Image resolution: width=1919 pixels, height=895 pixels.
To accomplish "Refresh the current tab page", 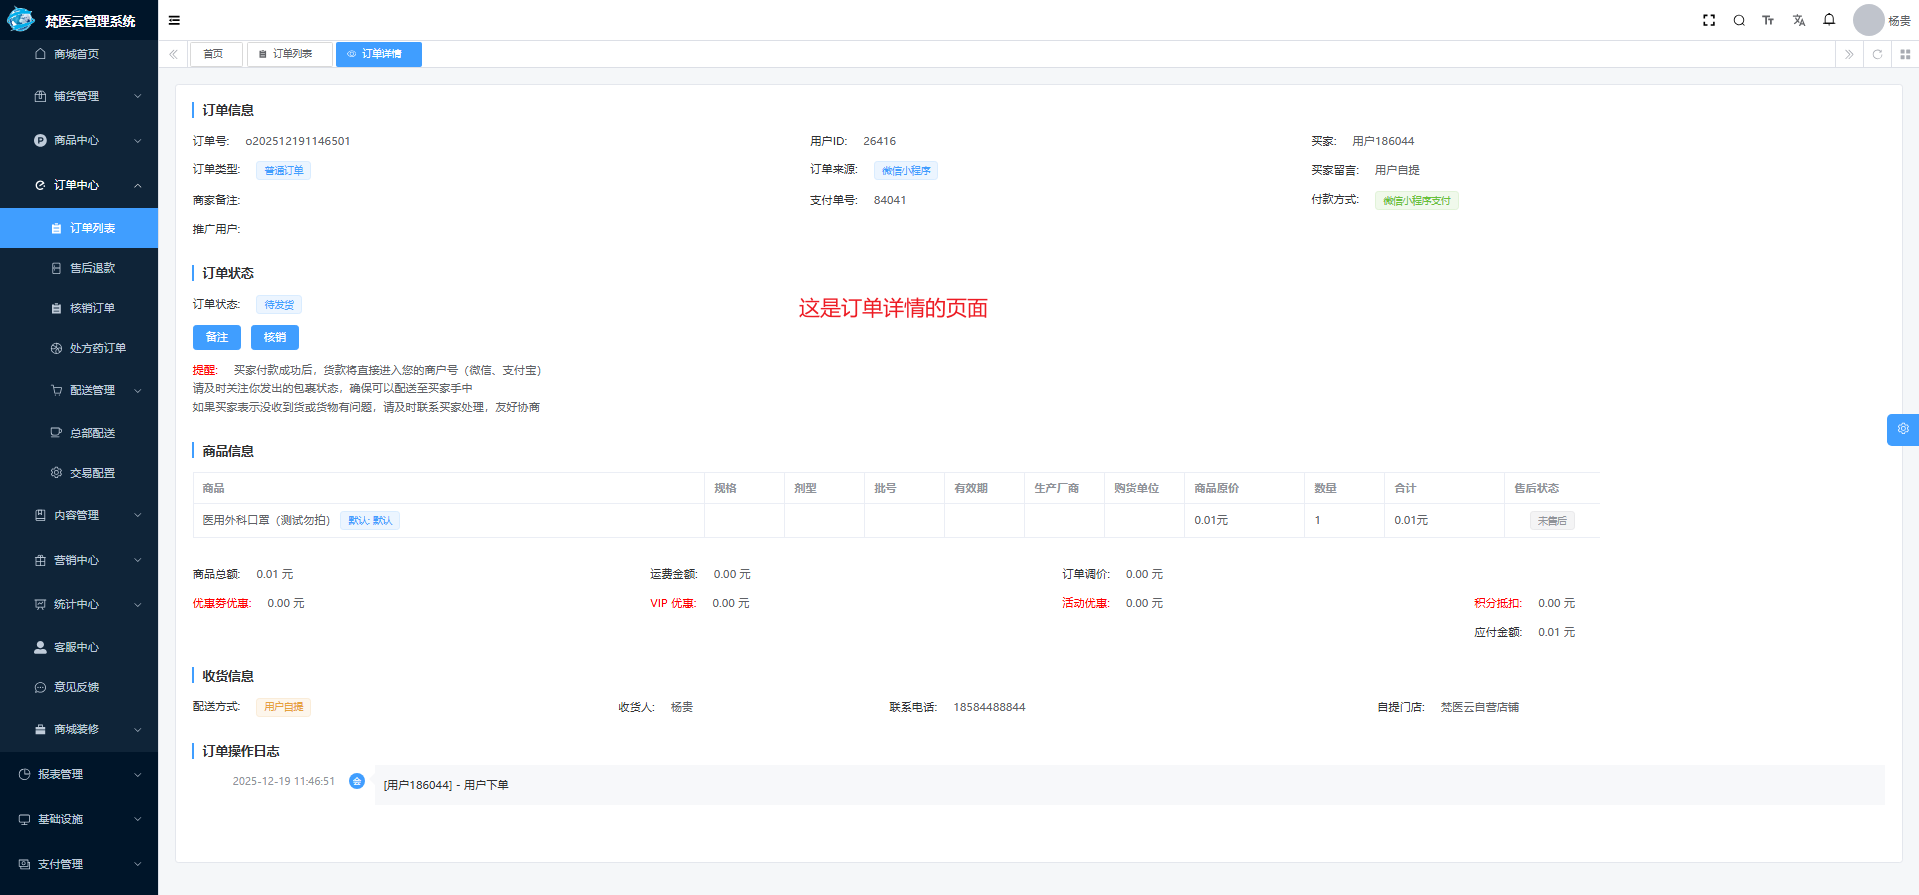I will click(1877, 54).
